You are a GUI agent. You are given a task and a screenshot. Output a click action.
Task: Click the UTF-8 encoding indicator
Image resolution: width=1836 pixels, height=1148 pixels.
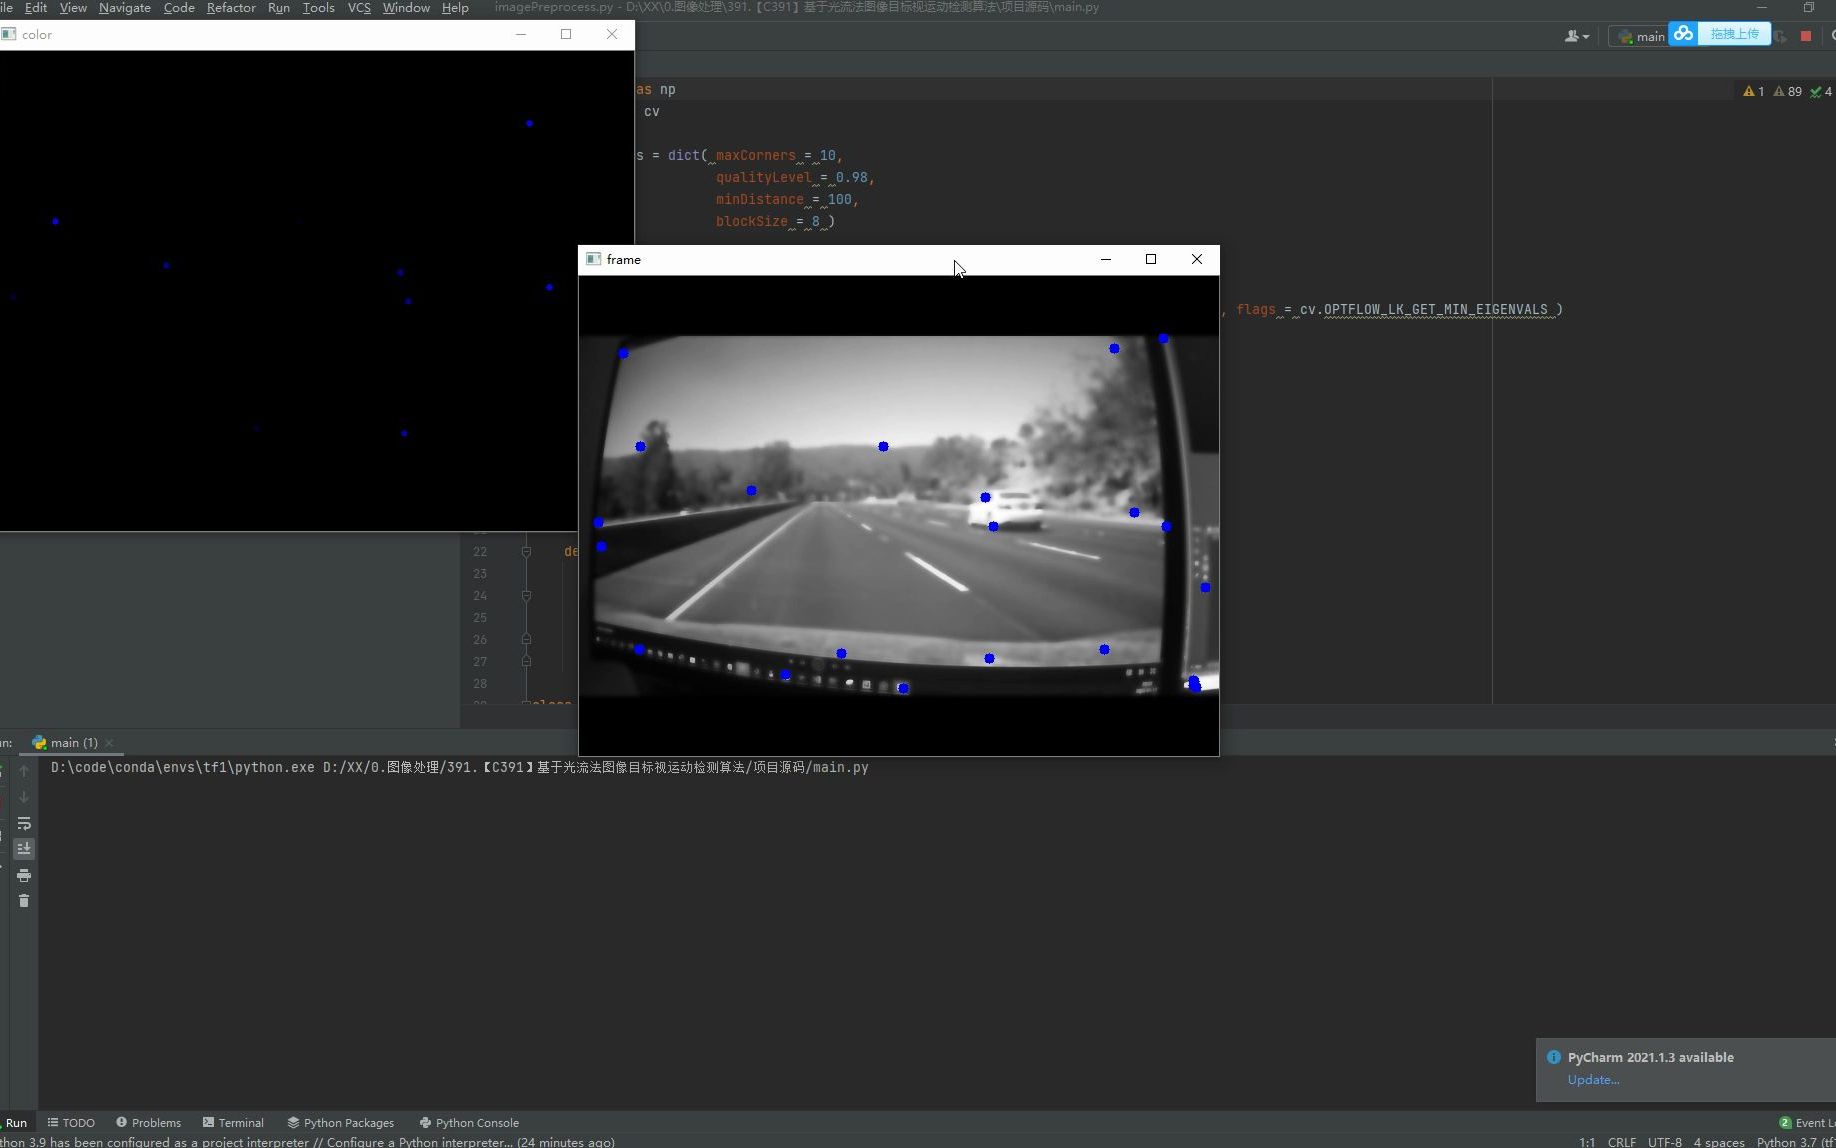click(x=1665, y=1141)
